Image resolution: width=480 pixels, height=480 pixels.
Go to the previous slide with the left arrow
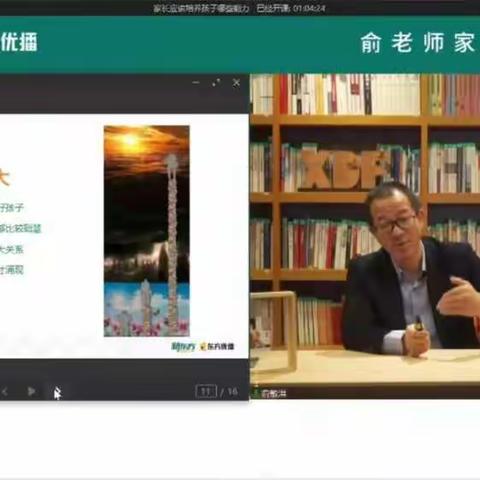[x=5, y=392]
